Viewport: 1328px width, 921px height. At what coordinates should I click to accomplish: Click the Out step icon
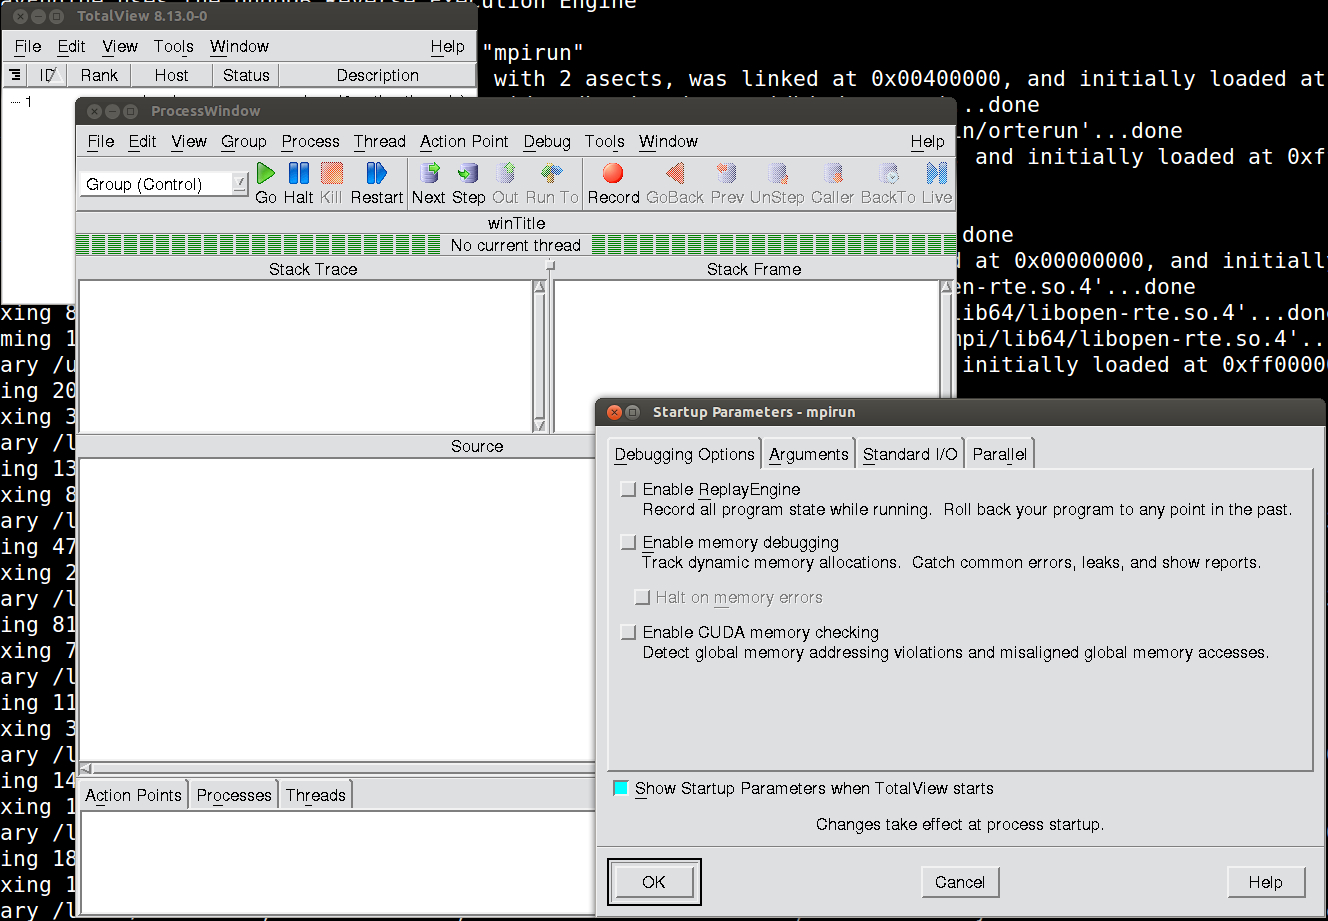click(506, 173)
